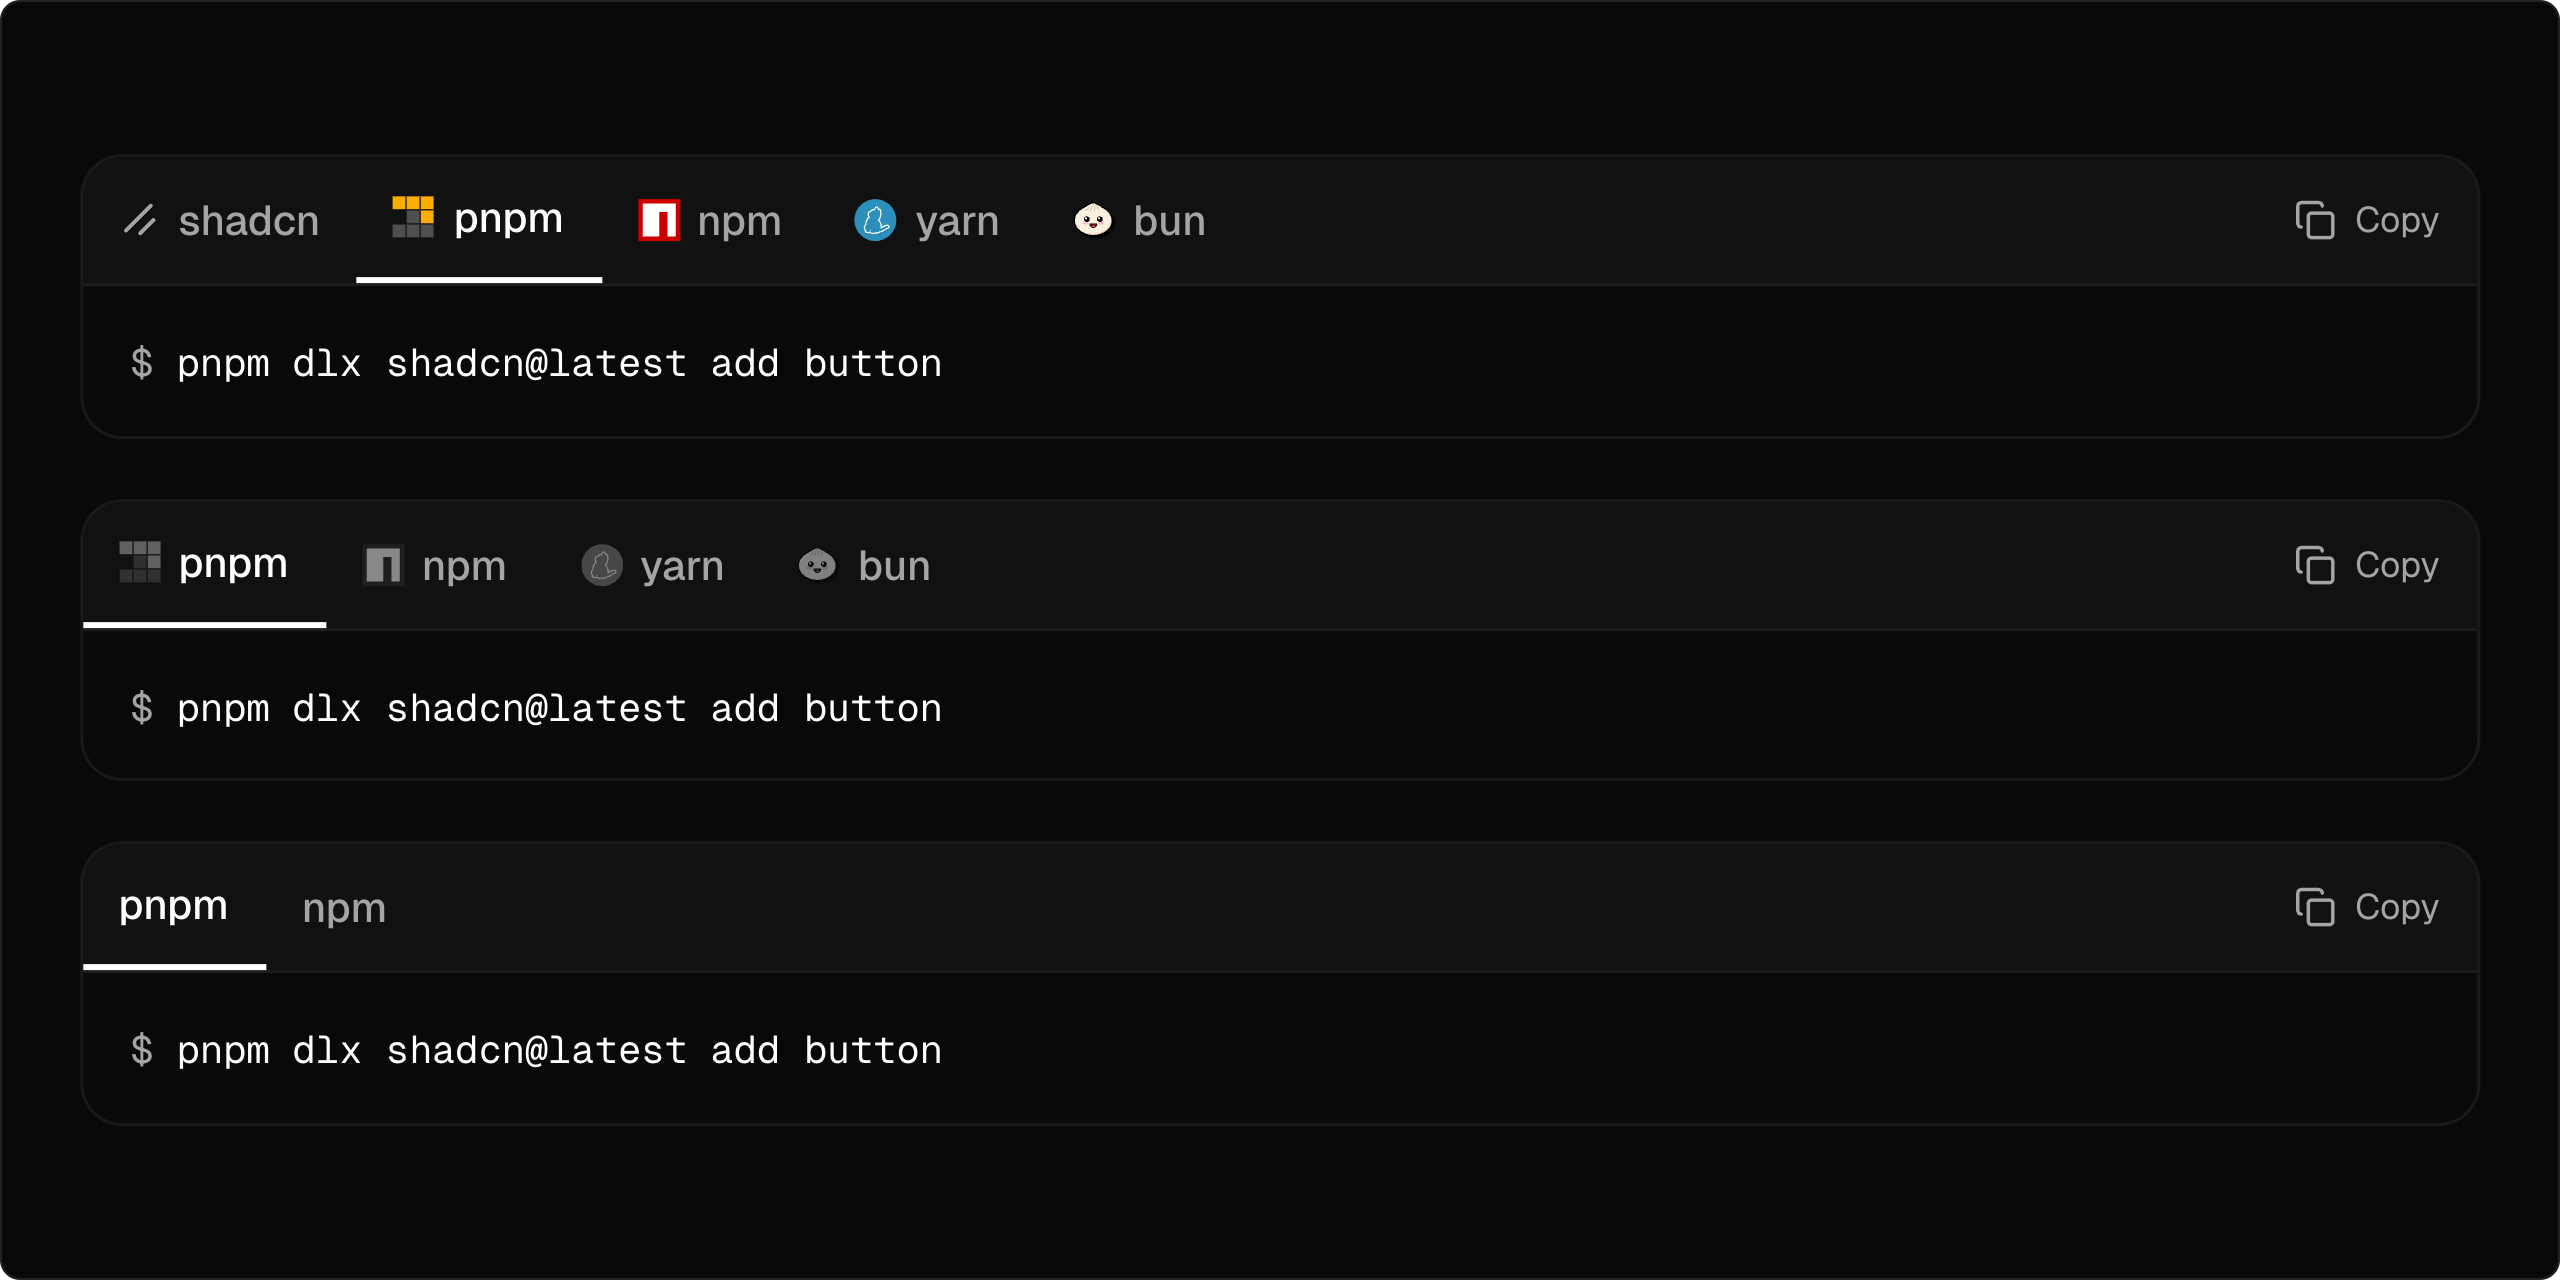
Task: Click Copy in the bottom code block
Action: click(2367, 907)
